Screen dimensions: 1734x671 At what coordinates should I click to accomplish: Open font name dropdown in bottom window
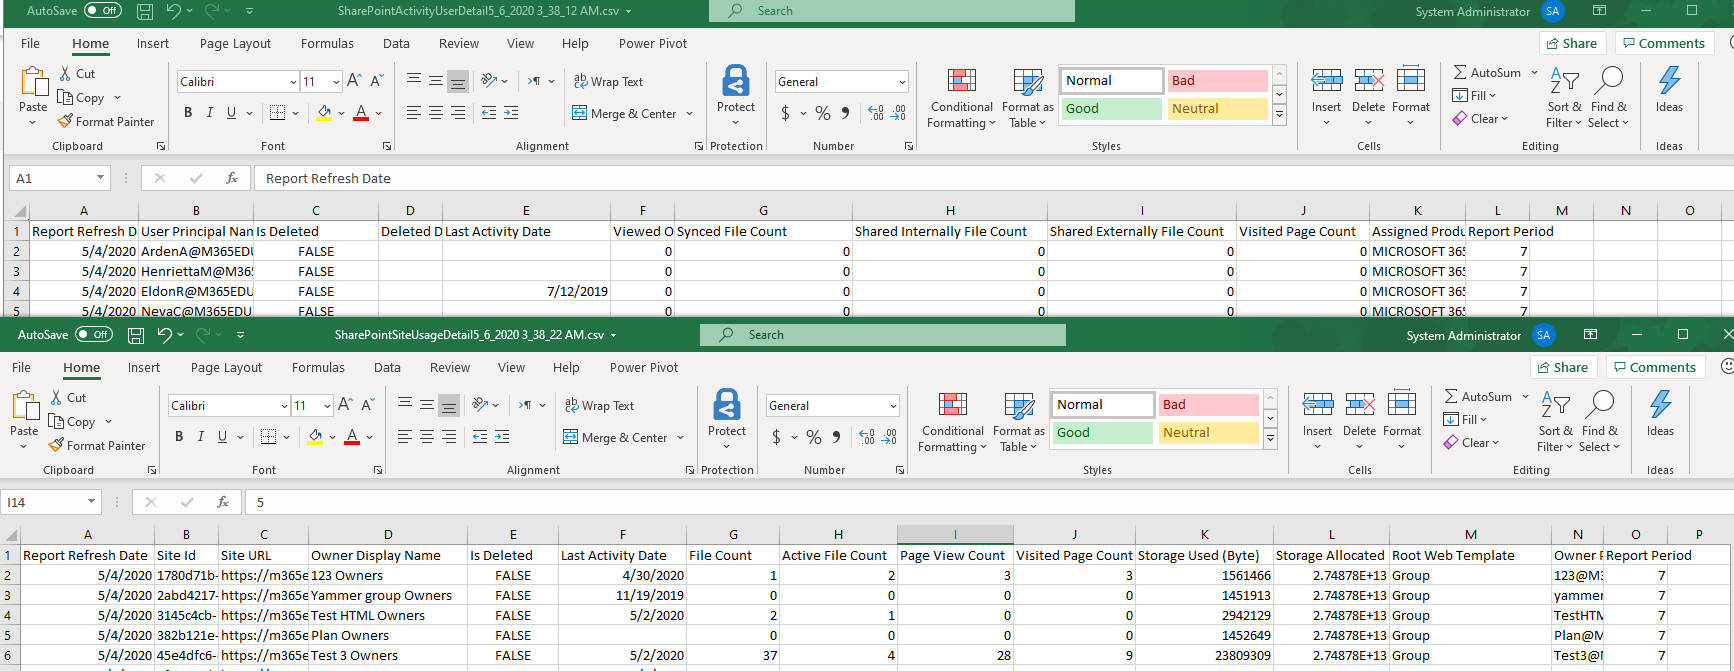[x=284, y=406]
